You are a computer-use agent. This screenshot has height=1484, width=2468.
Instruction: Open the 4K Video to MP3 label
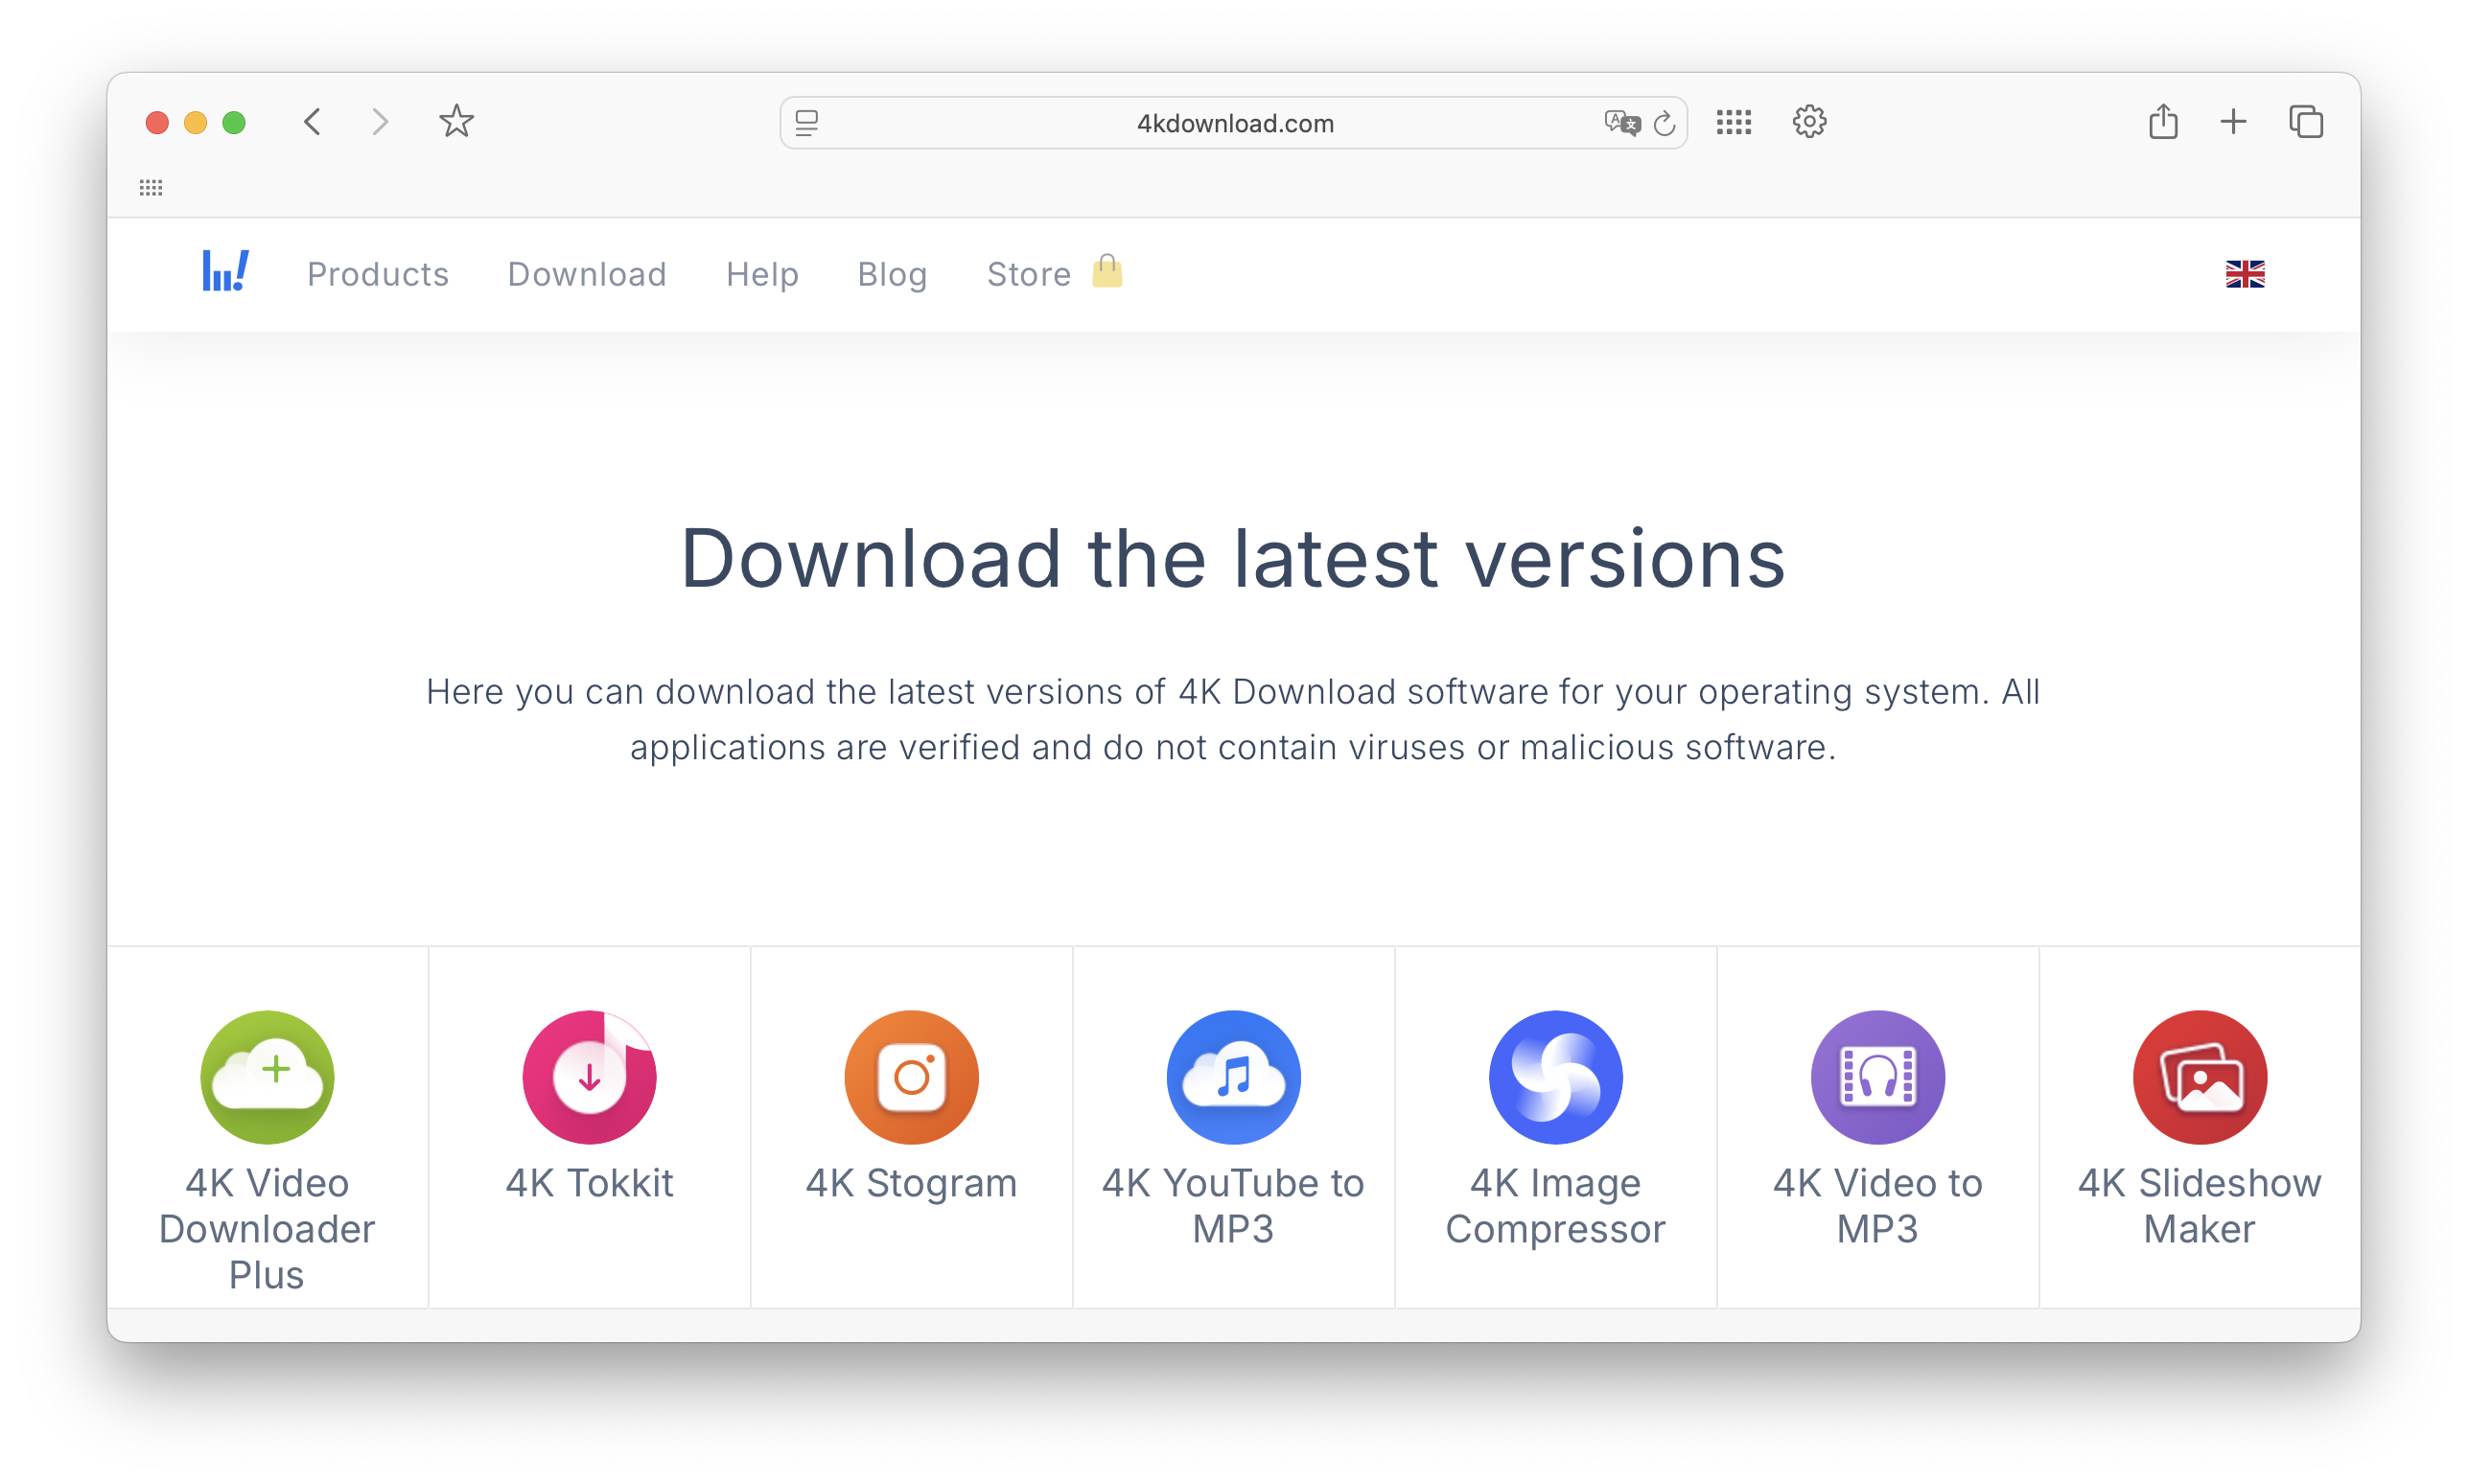click(x=1877, y=1205)
